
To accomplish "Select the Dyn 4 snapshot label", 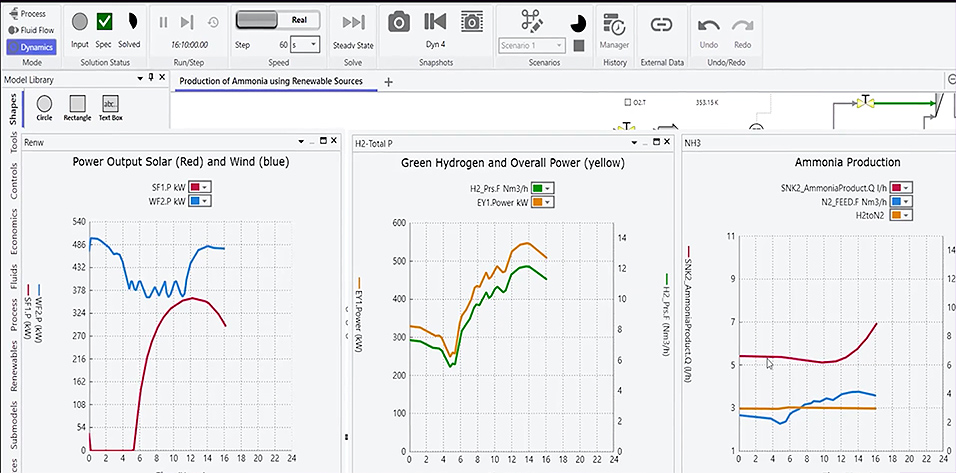I will point(435,44).
